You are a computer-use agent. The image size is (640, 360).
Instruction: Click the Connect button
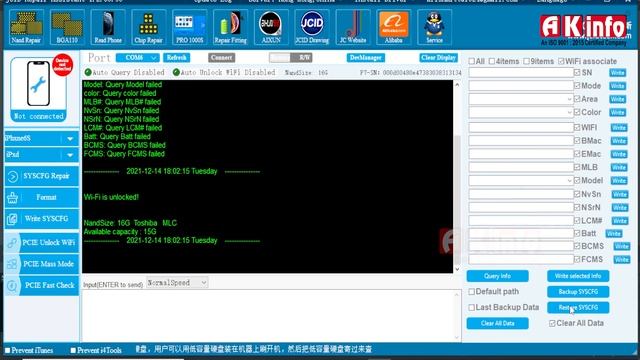tap(221, 58)
